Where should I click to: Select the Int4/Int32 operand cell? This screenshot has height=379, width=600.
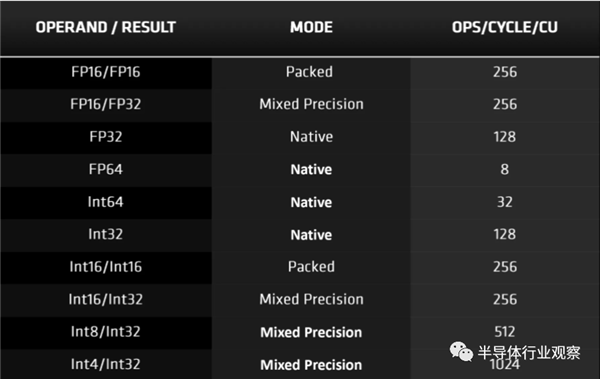click(x=106, y=364)
